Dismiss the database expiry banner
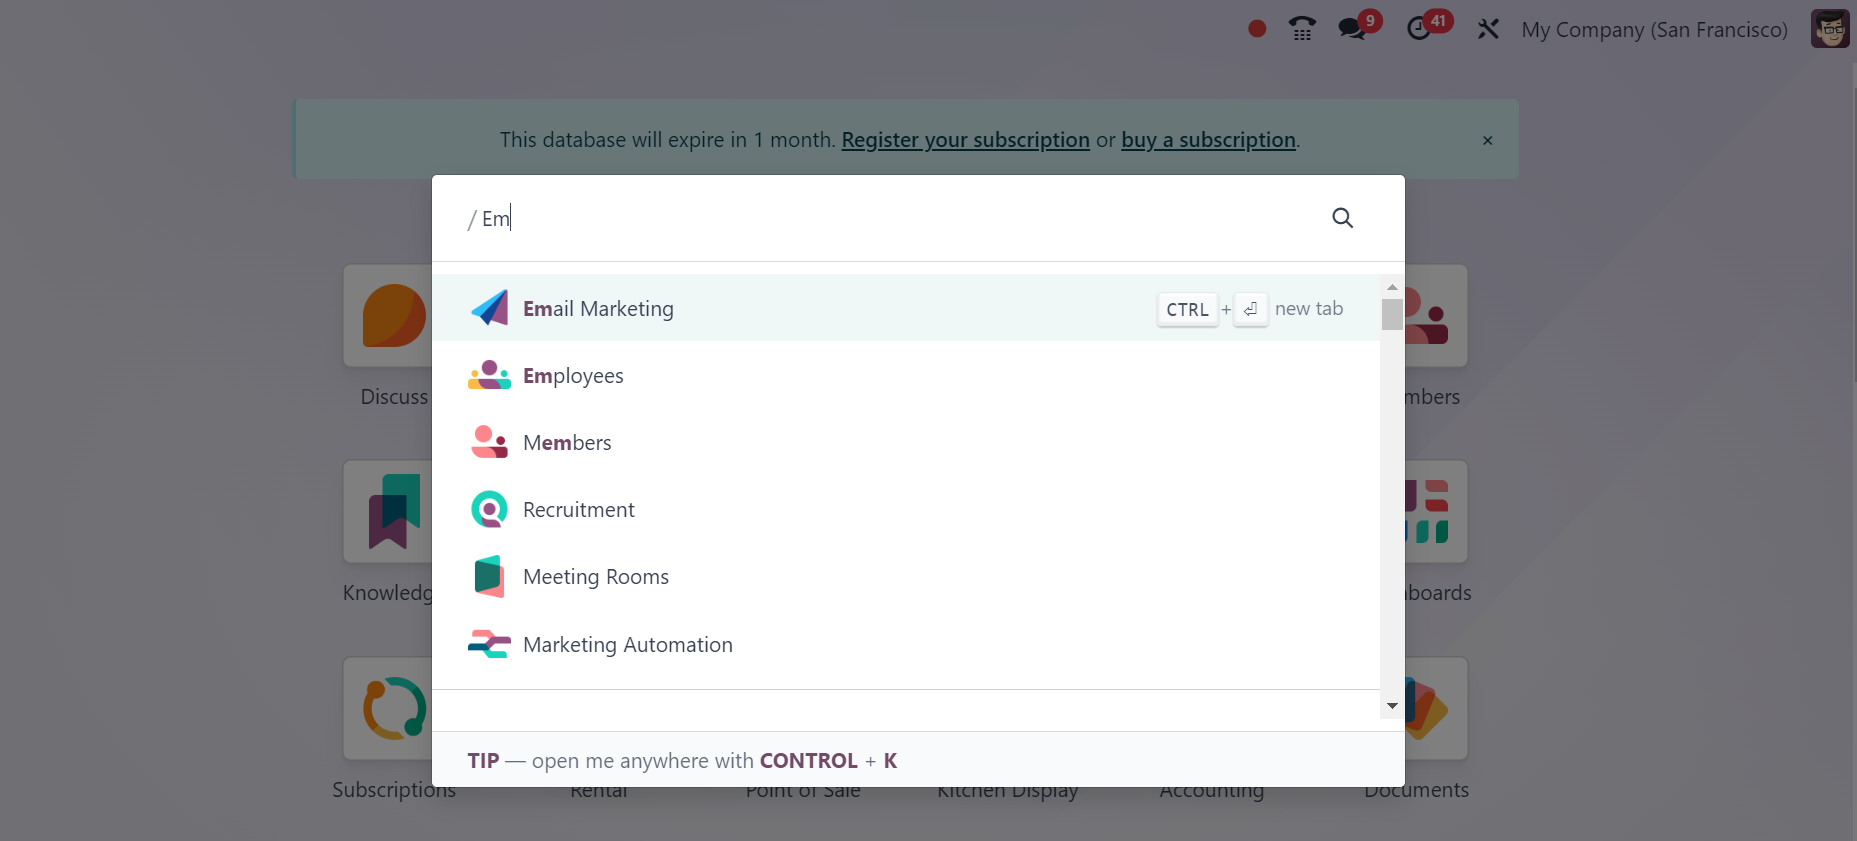1857x841 pixels. click(x=1487, y=140)
